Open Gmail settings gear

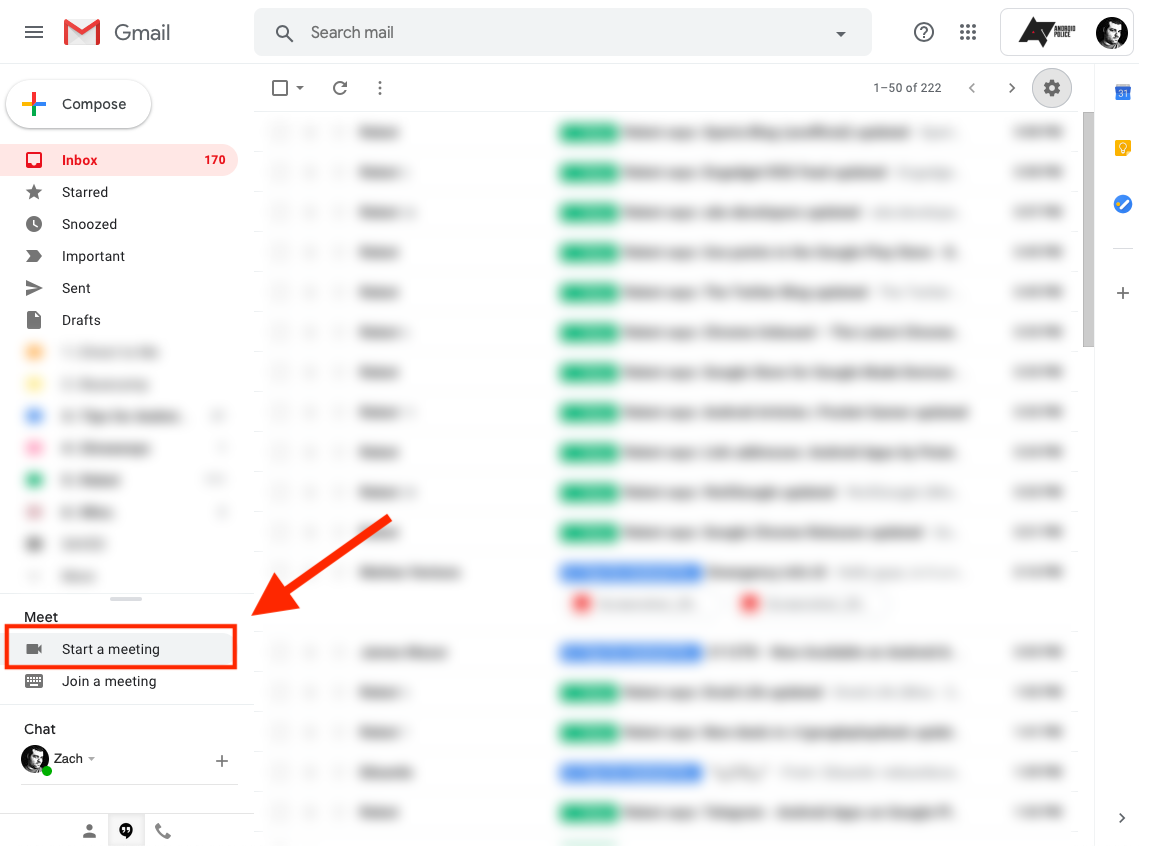pos(1051,88)
